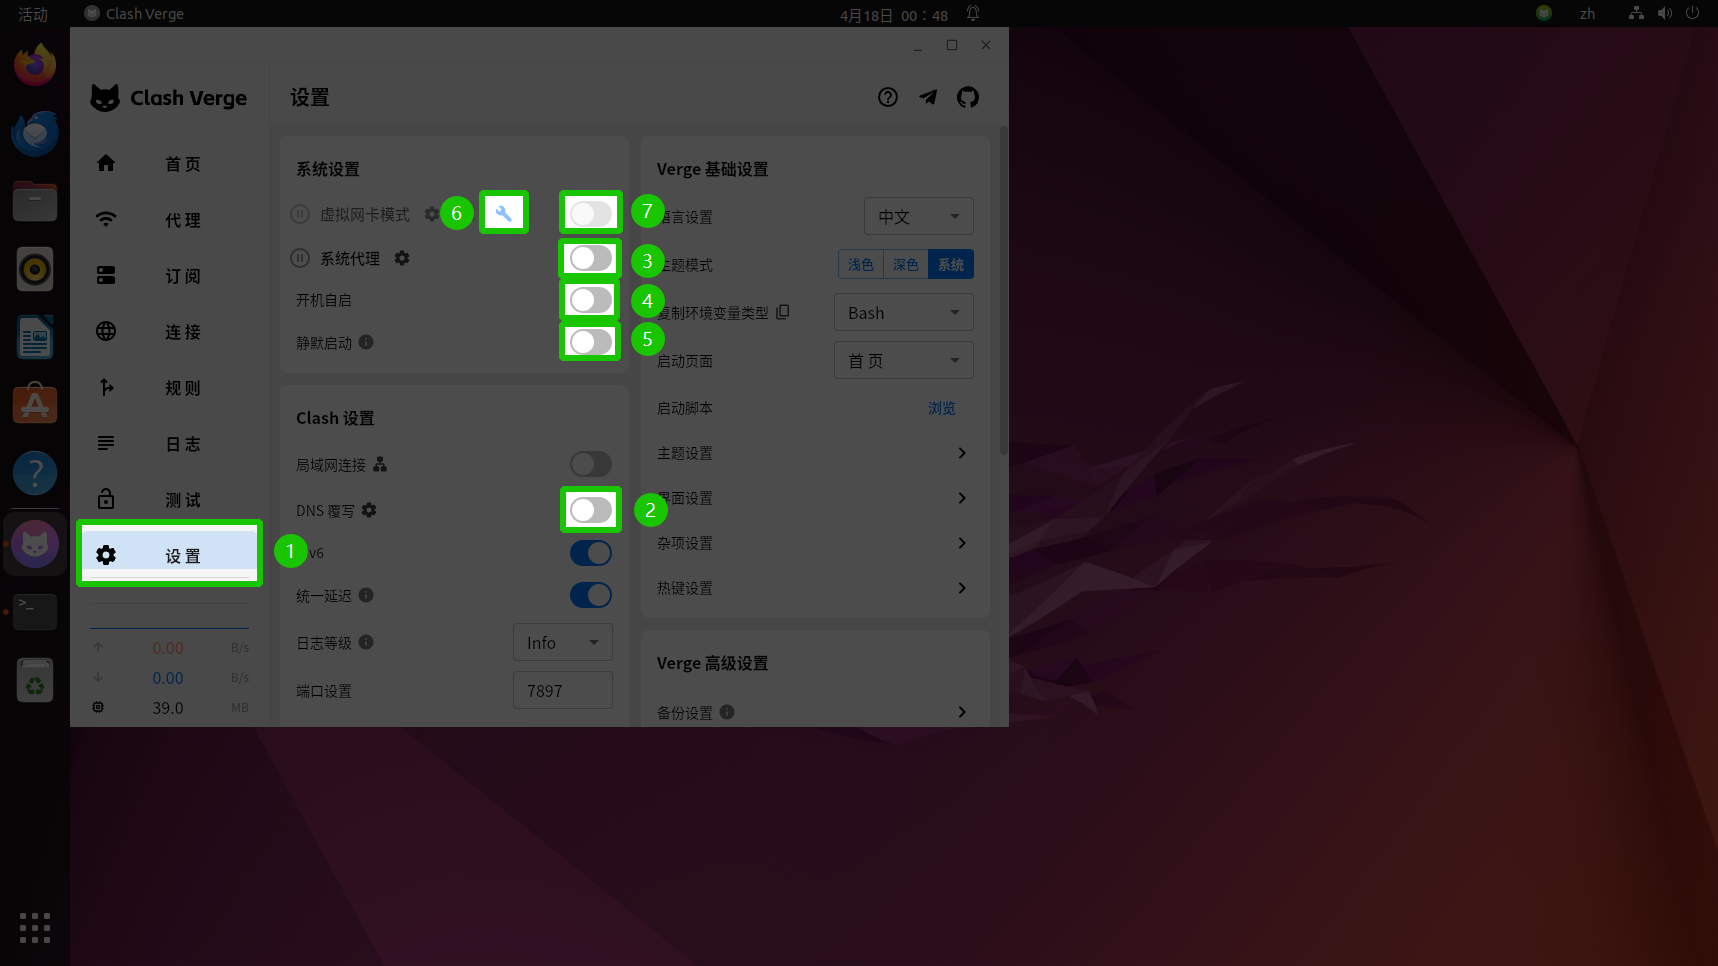Open 活动 overview in top bar

pos(33,14)
